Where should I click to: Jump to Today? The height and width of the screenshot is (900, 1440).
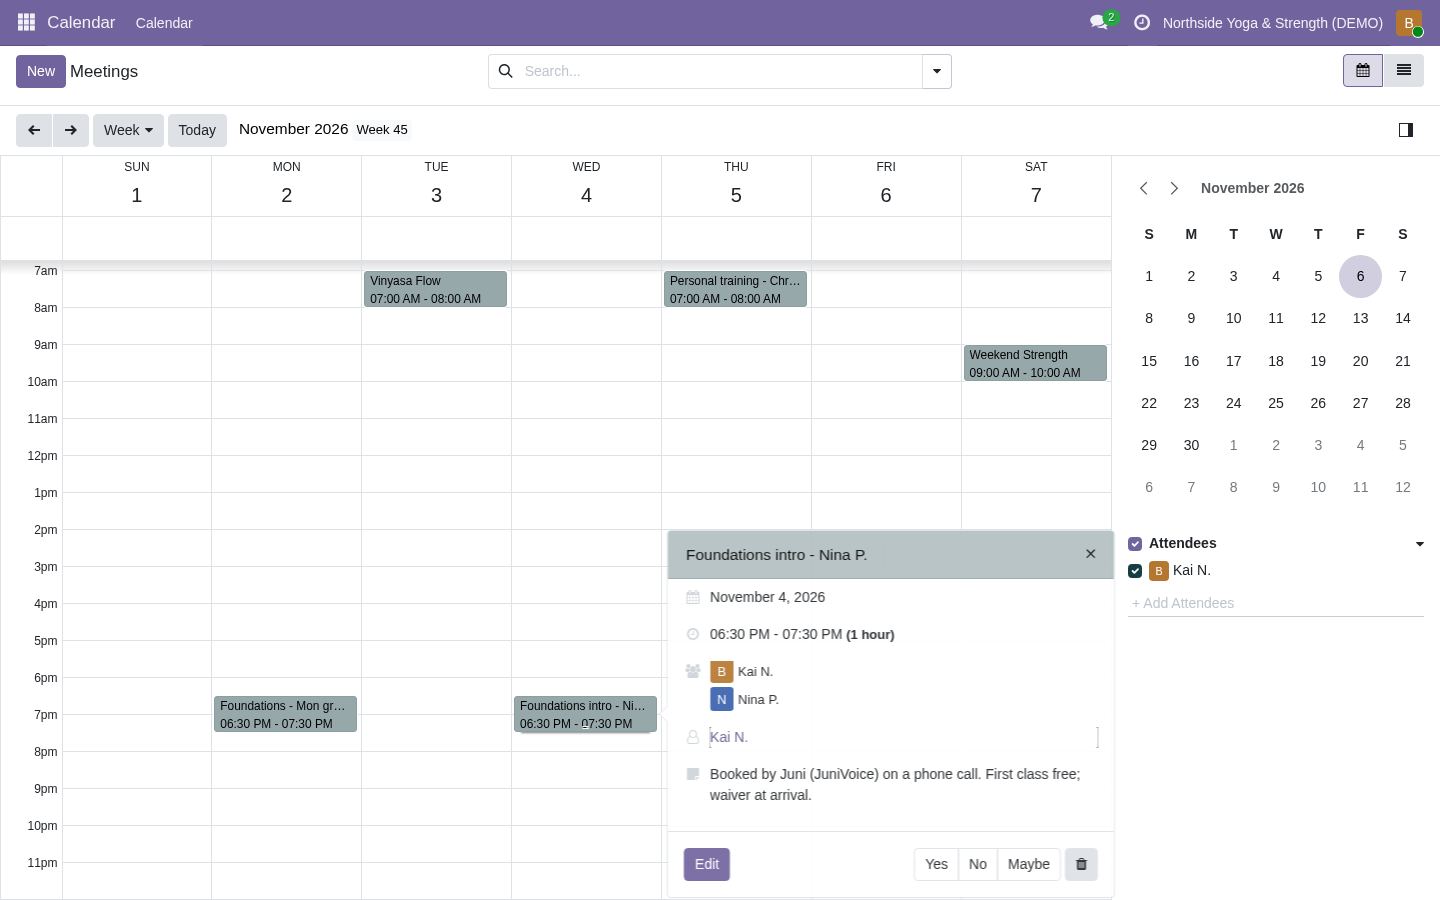point(197,130)
